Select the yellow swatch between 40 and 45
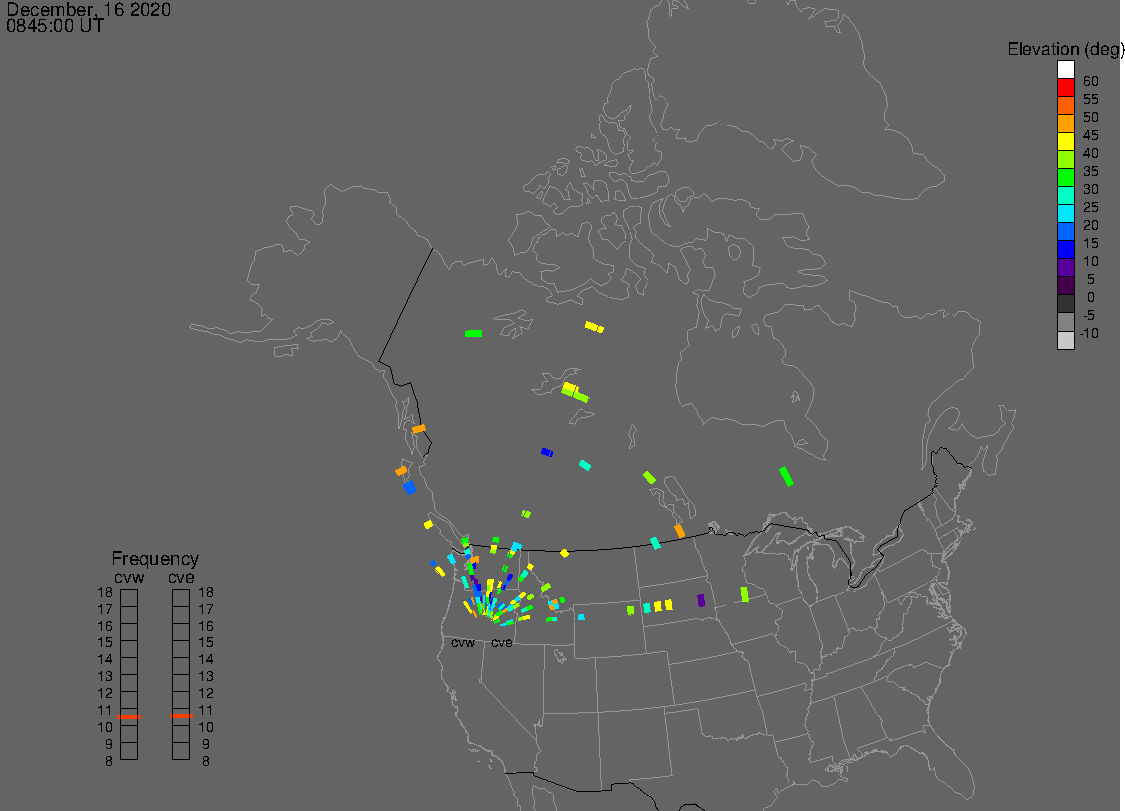This screenshot has height=811, width=1125. pyautogui.click(x=1065, y=141)
